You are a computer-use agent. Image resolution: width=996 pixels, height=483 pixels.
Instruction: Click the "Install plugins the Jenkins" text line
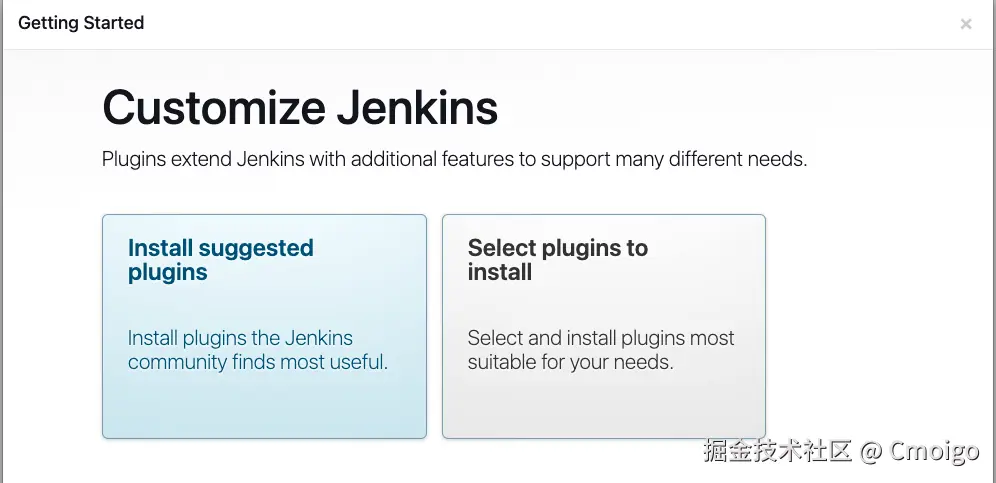240,338
